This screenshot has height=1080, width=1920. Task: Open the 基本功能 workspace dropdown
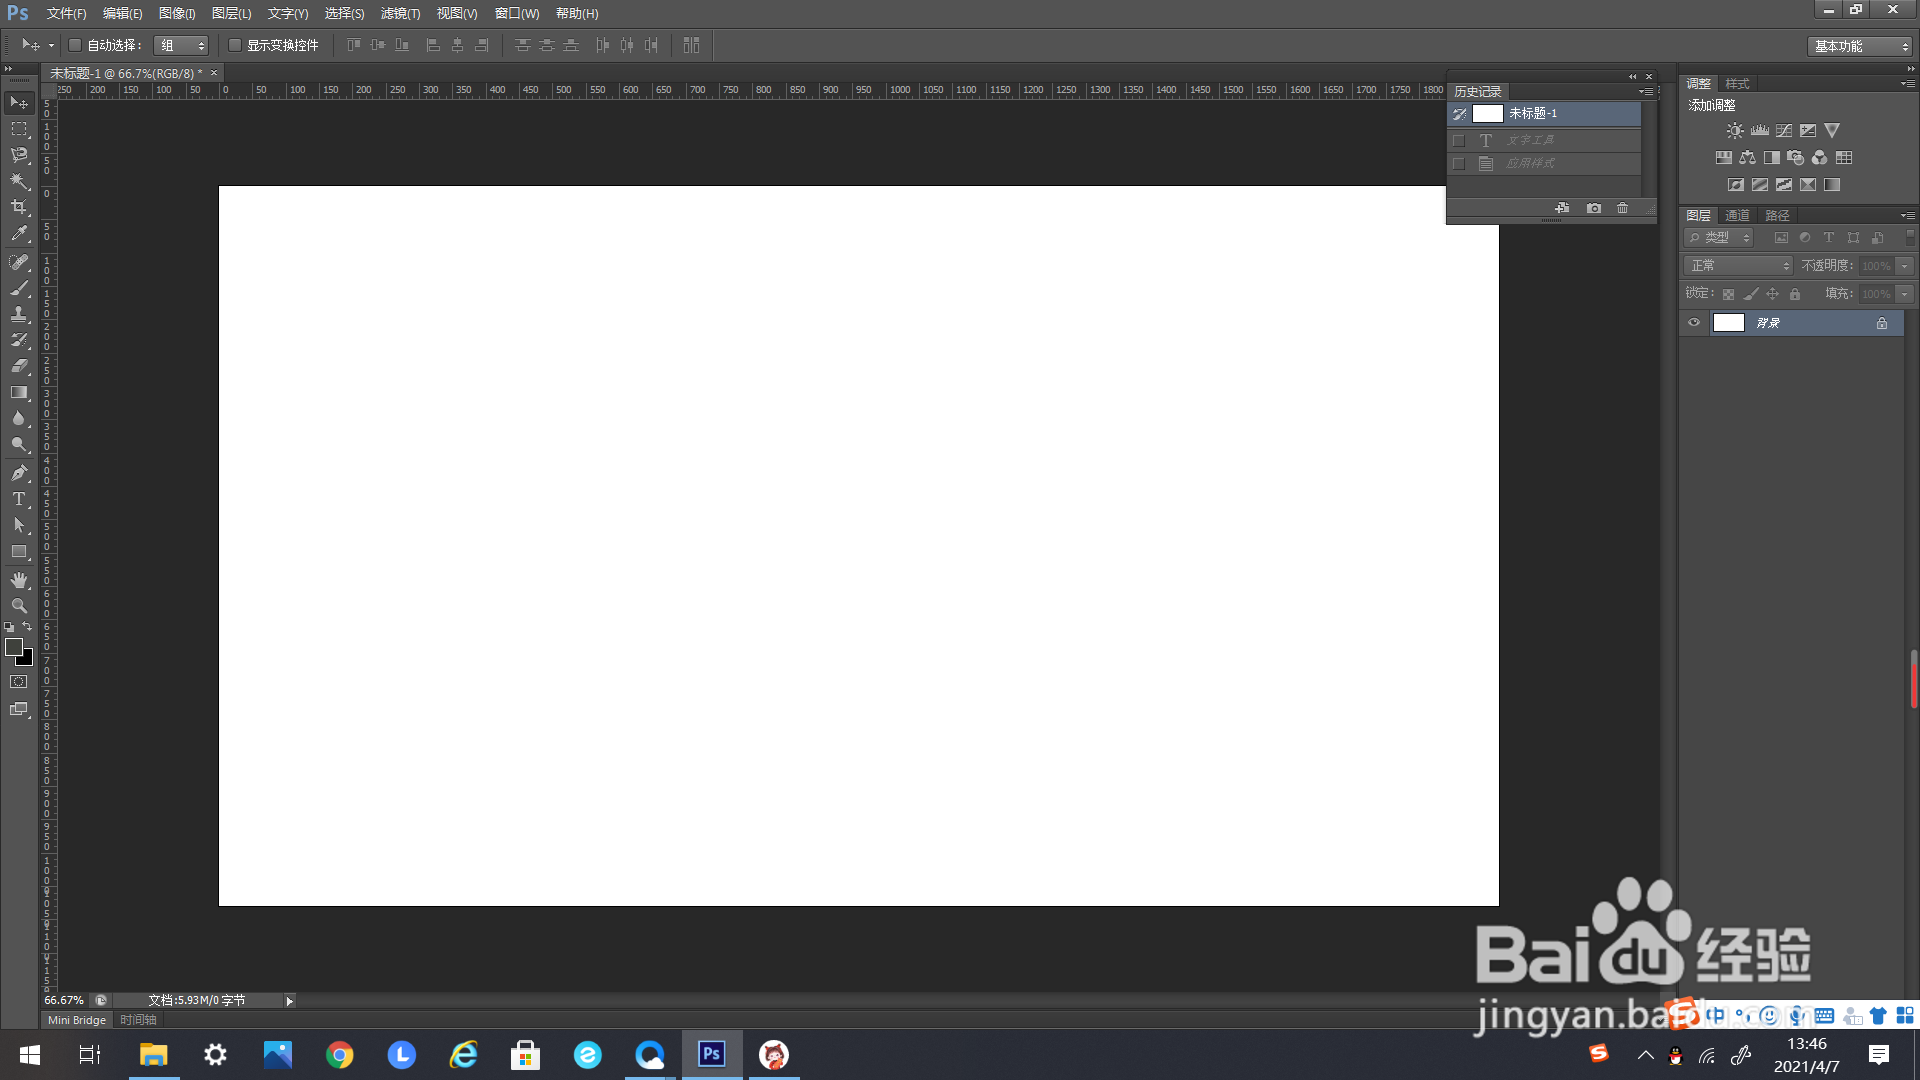coord(1861,46)
